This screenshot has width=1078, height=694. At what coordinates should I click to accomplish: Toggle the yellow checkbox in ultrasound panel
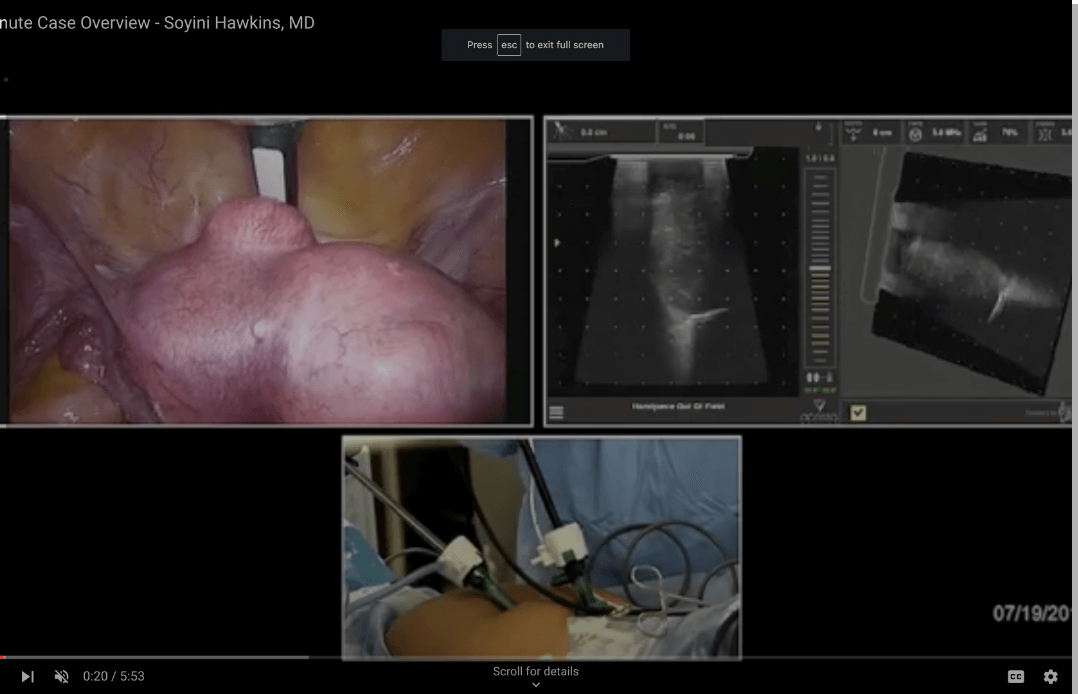pyautogui.click(x=857, y=412)
